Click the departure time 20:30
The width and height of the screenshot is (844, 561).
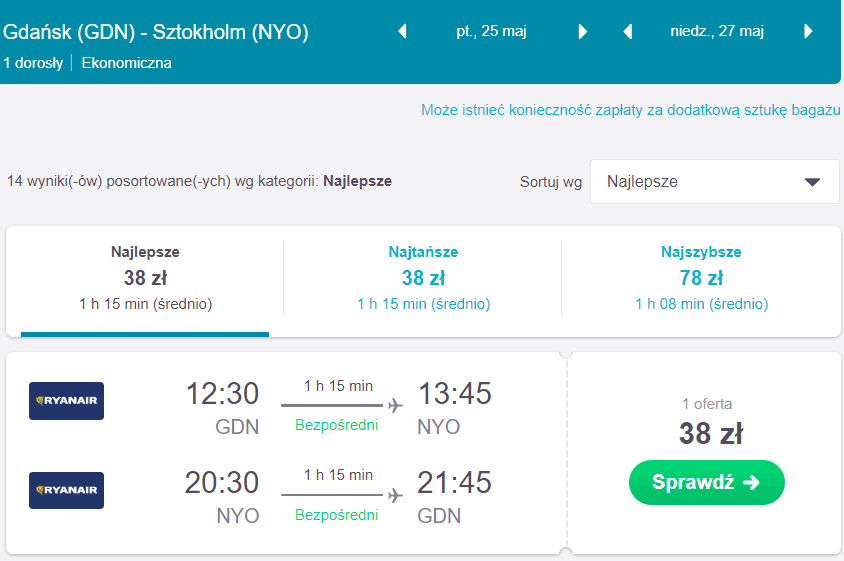pyautogui.click(x=222, y=482)
